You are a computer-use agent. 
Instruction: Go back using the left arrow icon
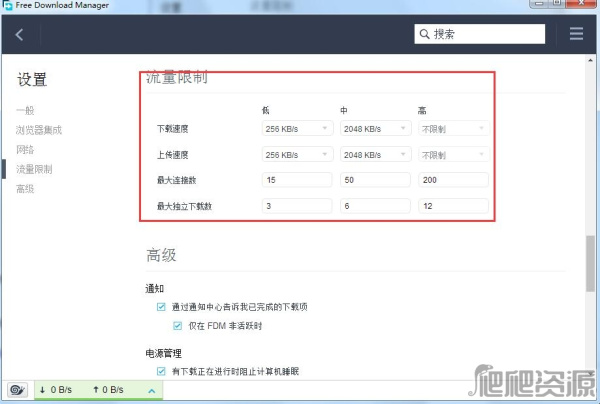[x=19, y=34]
